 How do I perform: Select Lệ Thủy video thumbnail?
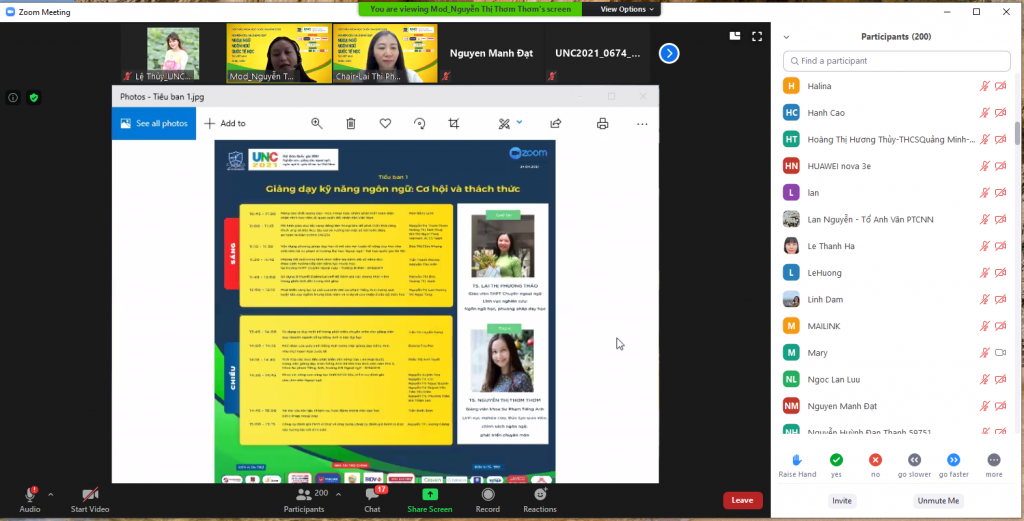[173, 54]
